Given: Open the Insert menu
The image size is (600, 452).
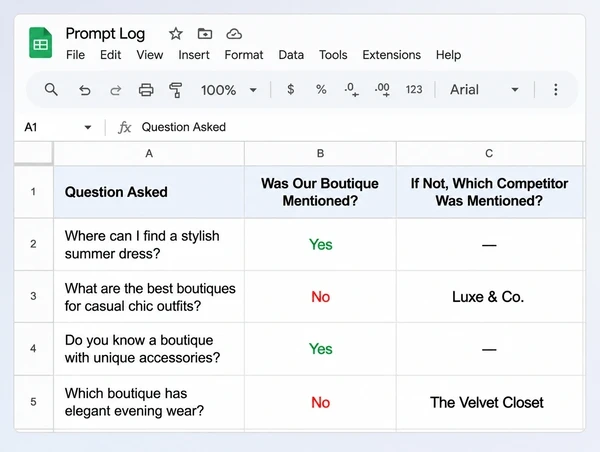Looking at the screenshot, I should click(194, 55).
